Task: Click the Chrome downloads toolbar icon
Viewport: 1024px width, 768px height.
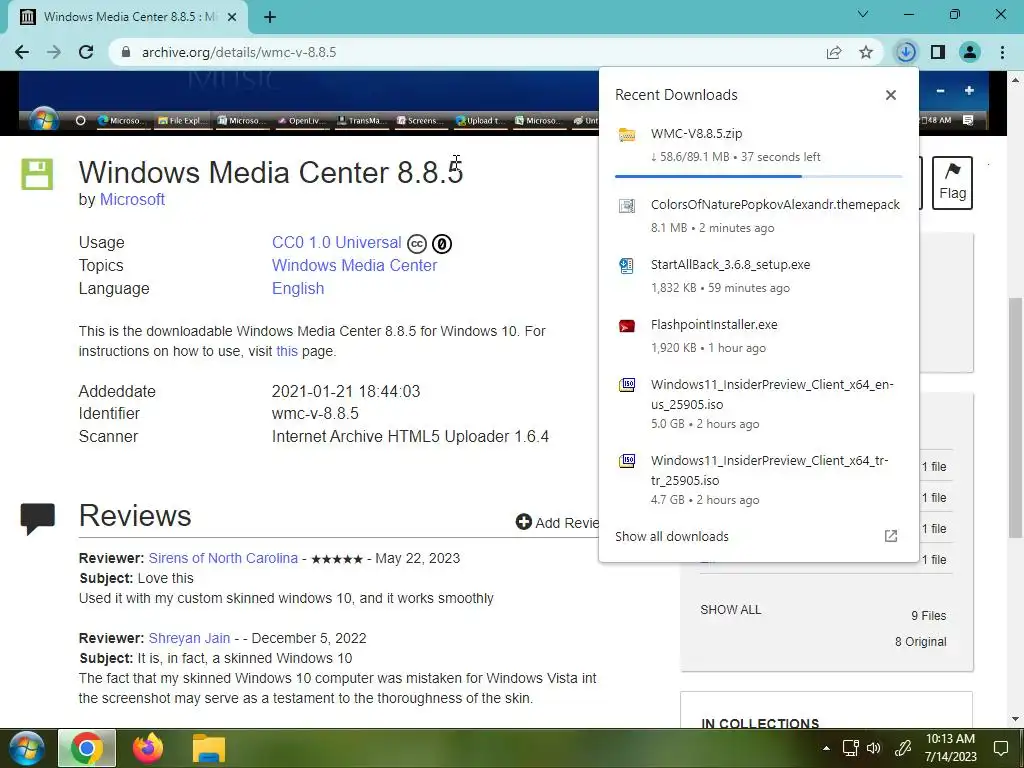Action: [906, 52]
